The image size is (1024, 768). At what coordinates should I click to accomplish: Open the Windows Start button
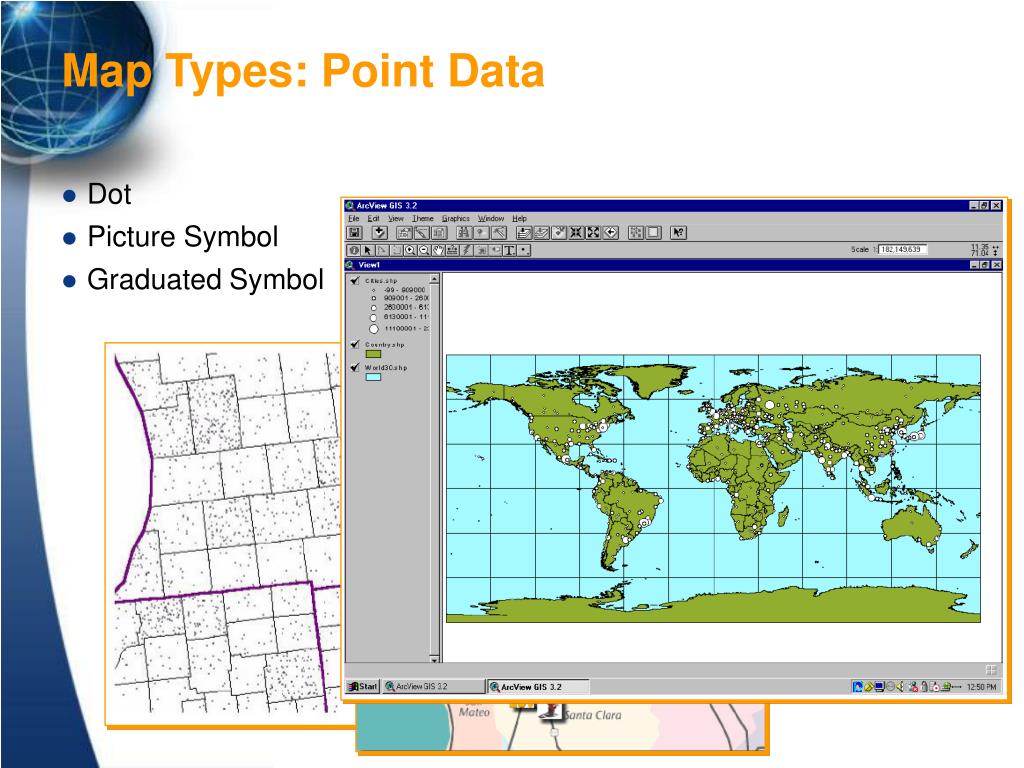click(x=362, y=687)
